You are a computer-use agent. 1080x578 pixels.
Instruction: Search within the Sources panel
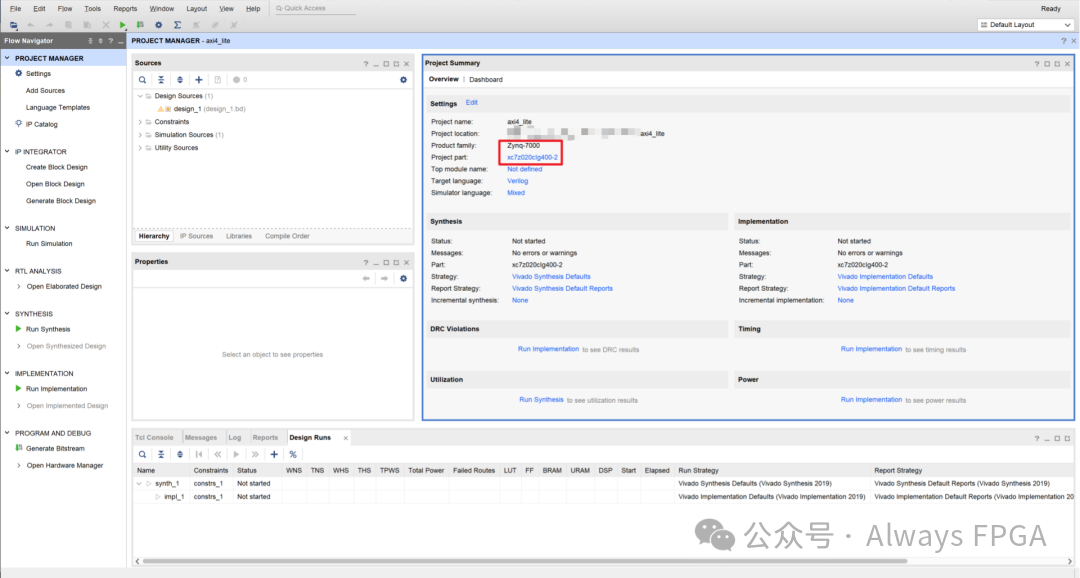(143, 80)
